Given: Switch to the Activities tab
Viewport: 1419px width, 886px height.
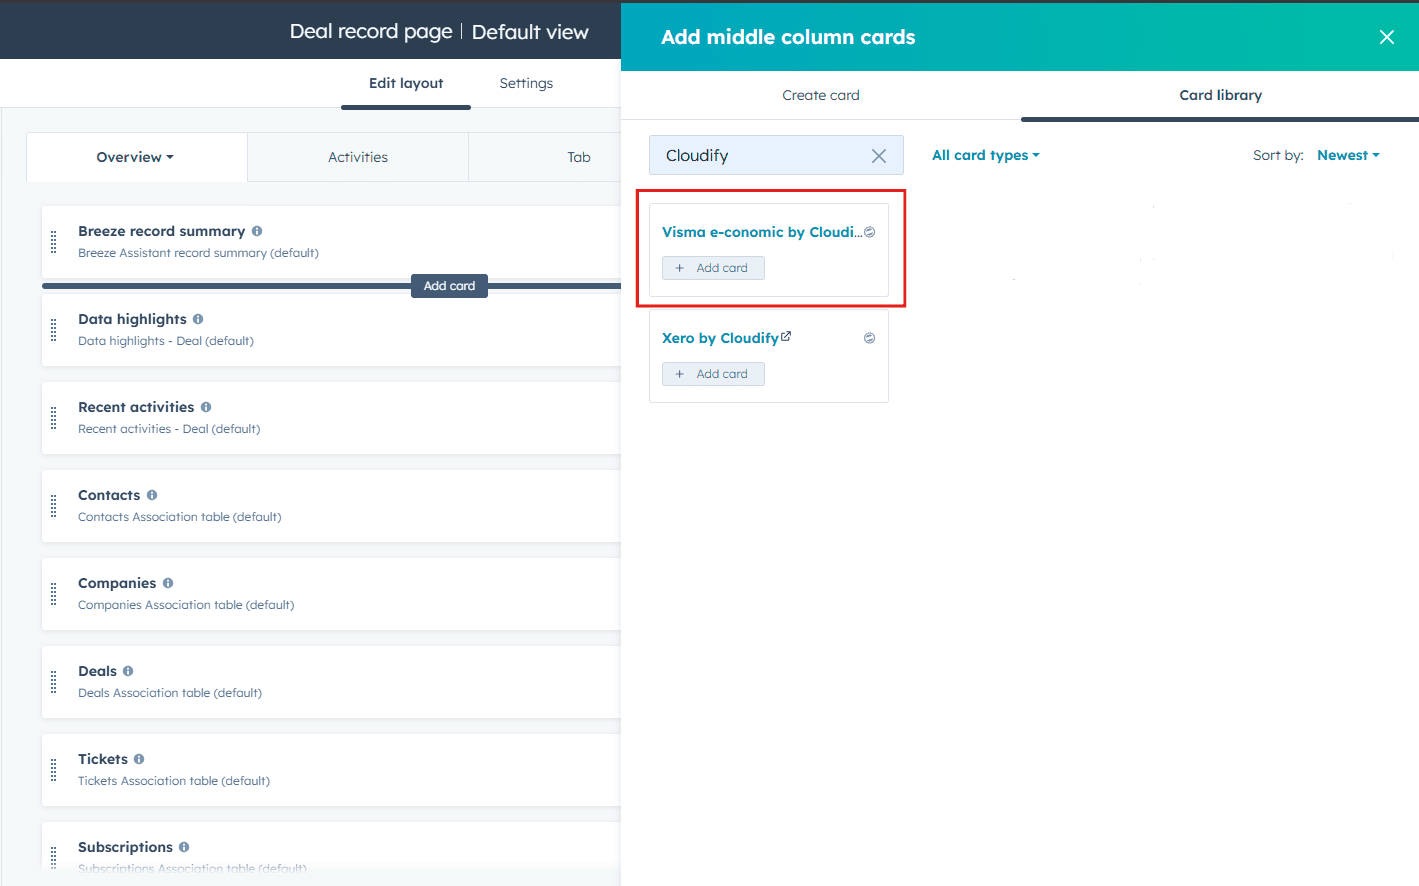Looking at the screenshot, I should [357, 157].
